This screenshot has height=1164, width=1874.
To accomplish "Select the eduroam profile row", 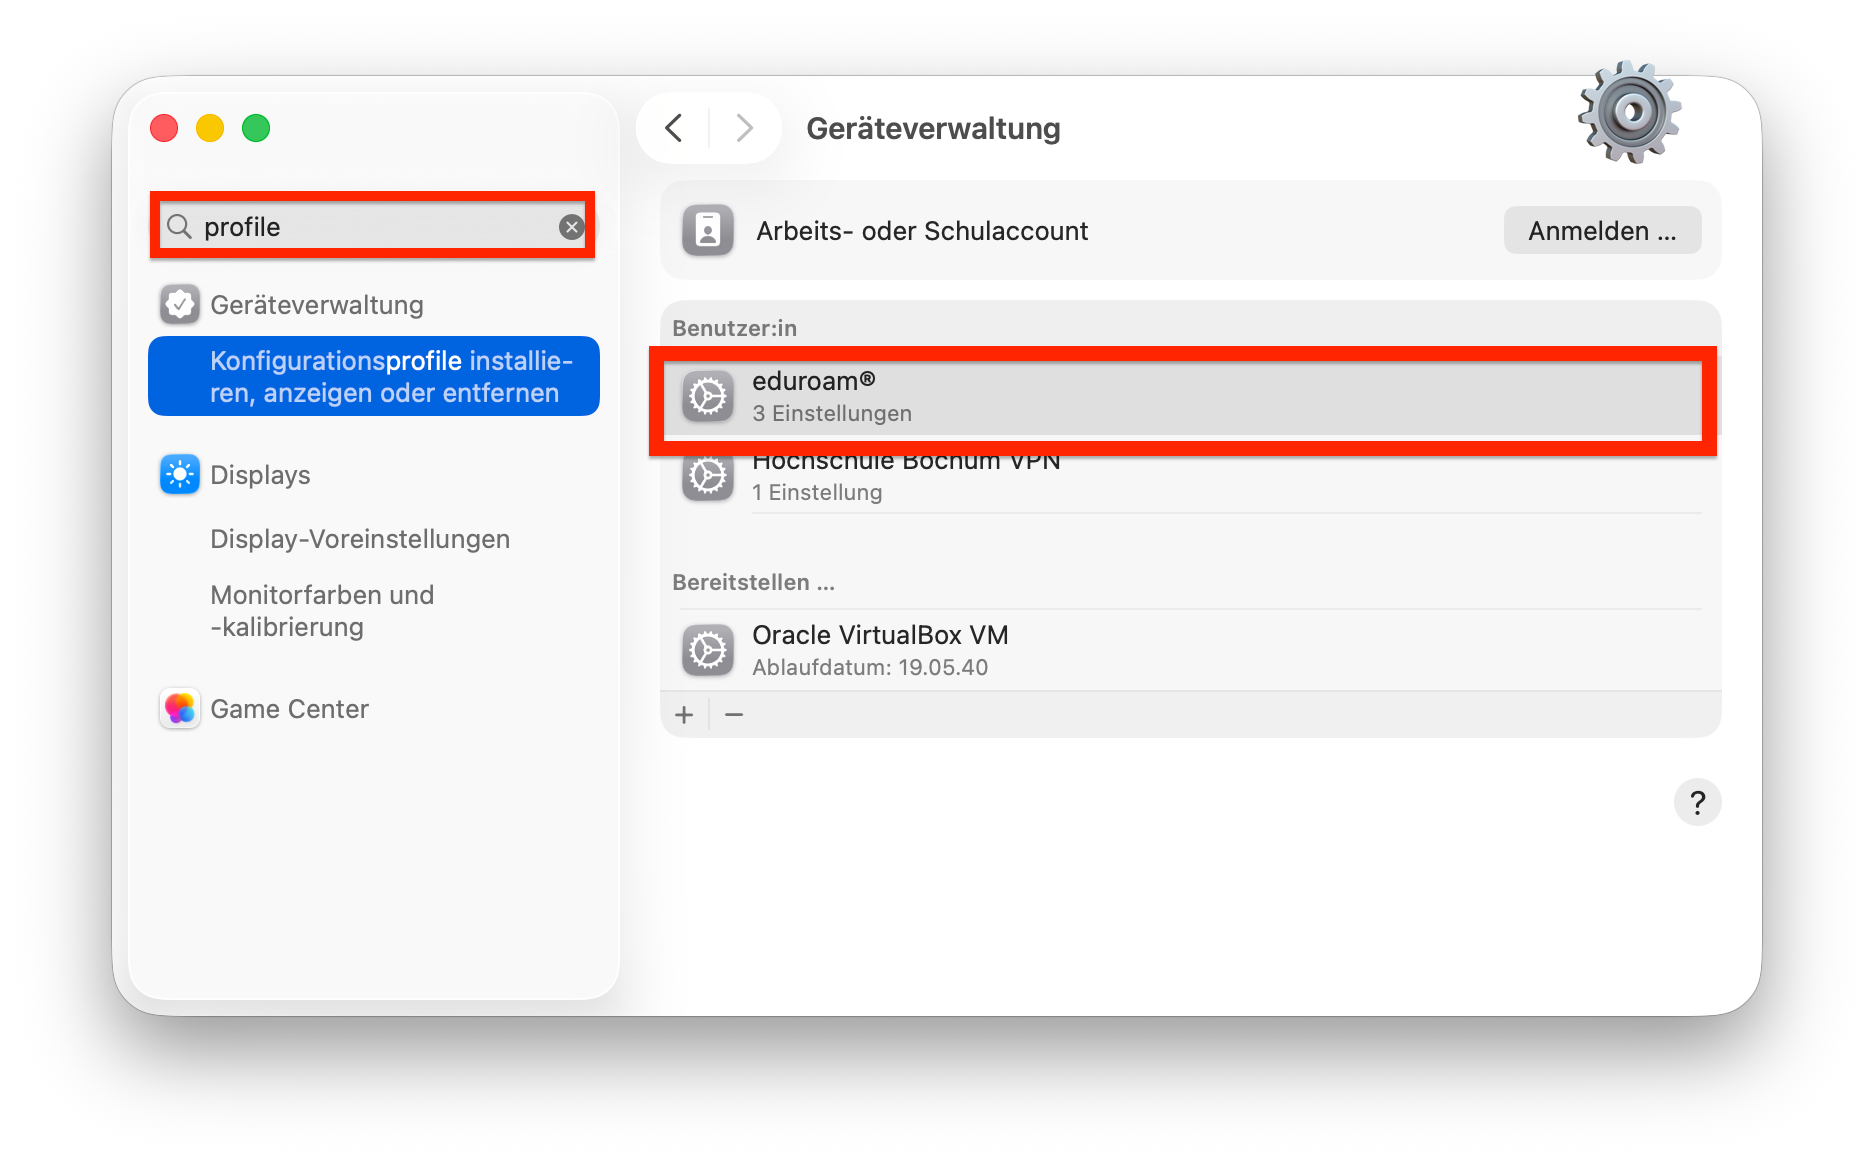I will click(1180, 397).
